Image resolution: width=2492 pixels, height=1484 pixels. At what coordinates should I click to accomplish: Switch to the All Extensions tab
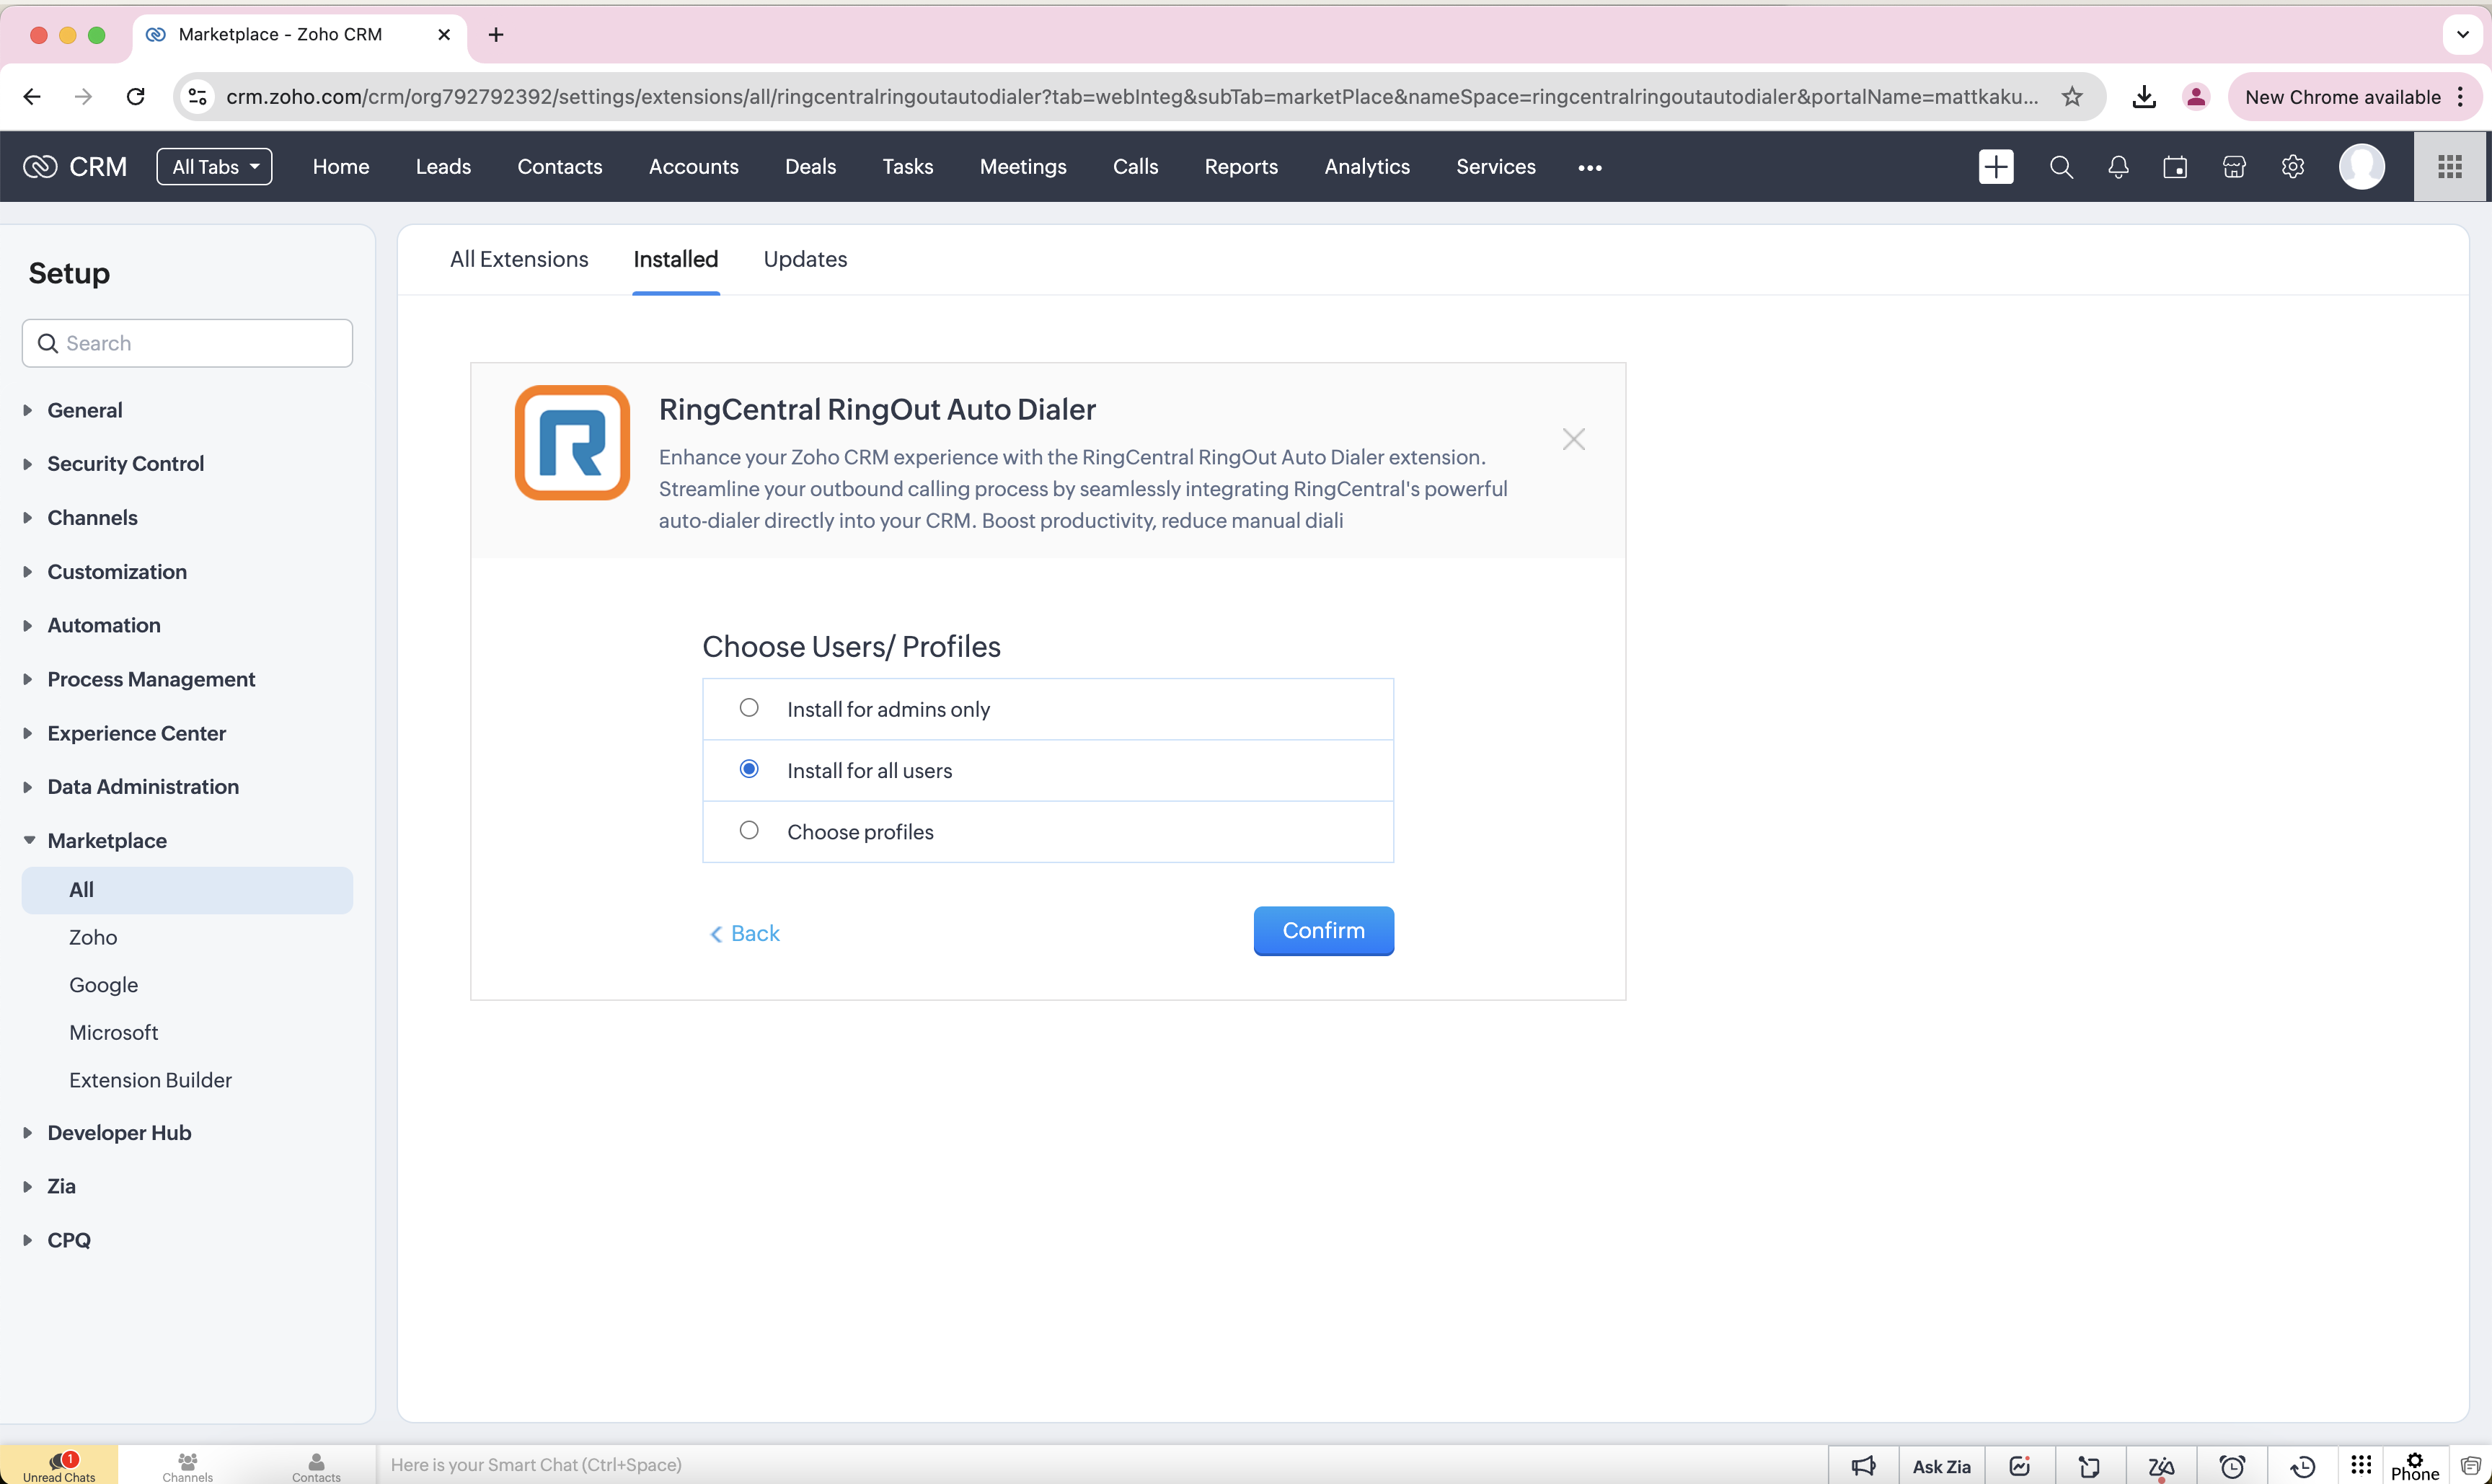pyautogui.click(x=519, y=259)
